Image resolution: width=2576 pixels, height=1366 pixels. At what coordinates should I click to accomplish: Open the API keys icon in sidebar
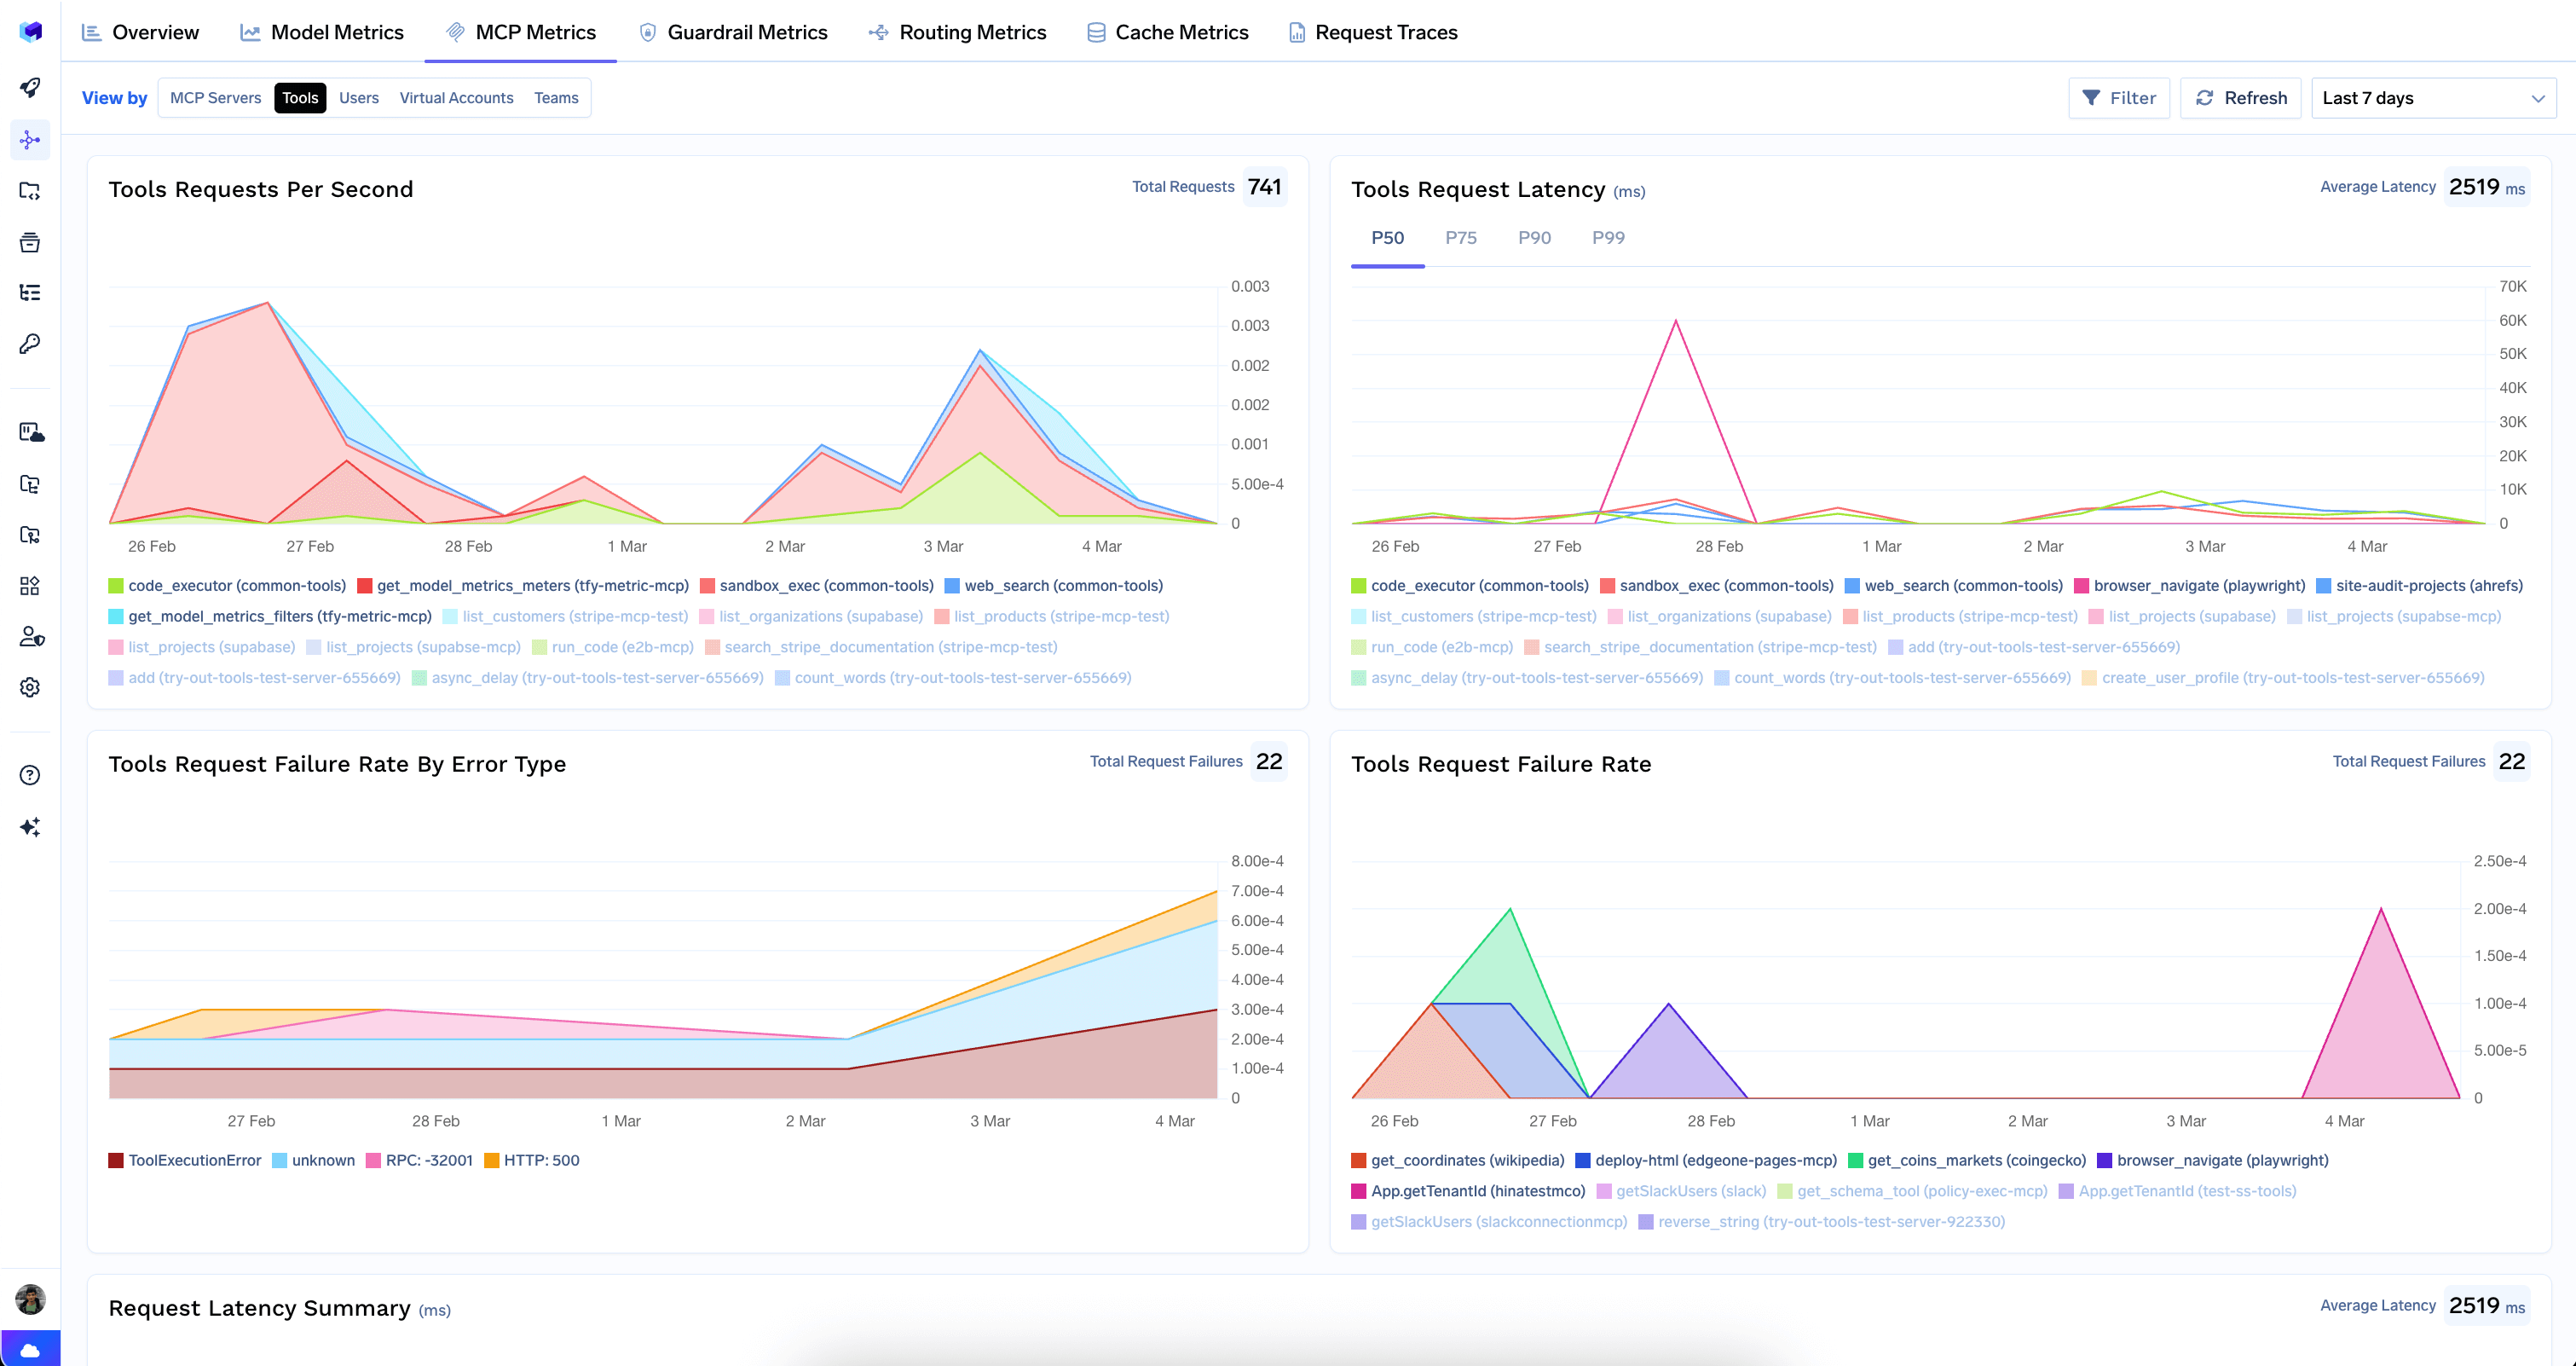[30, 343]
